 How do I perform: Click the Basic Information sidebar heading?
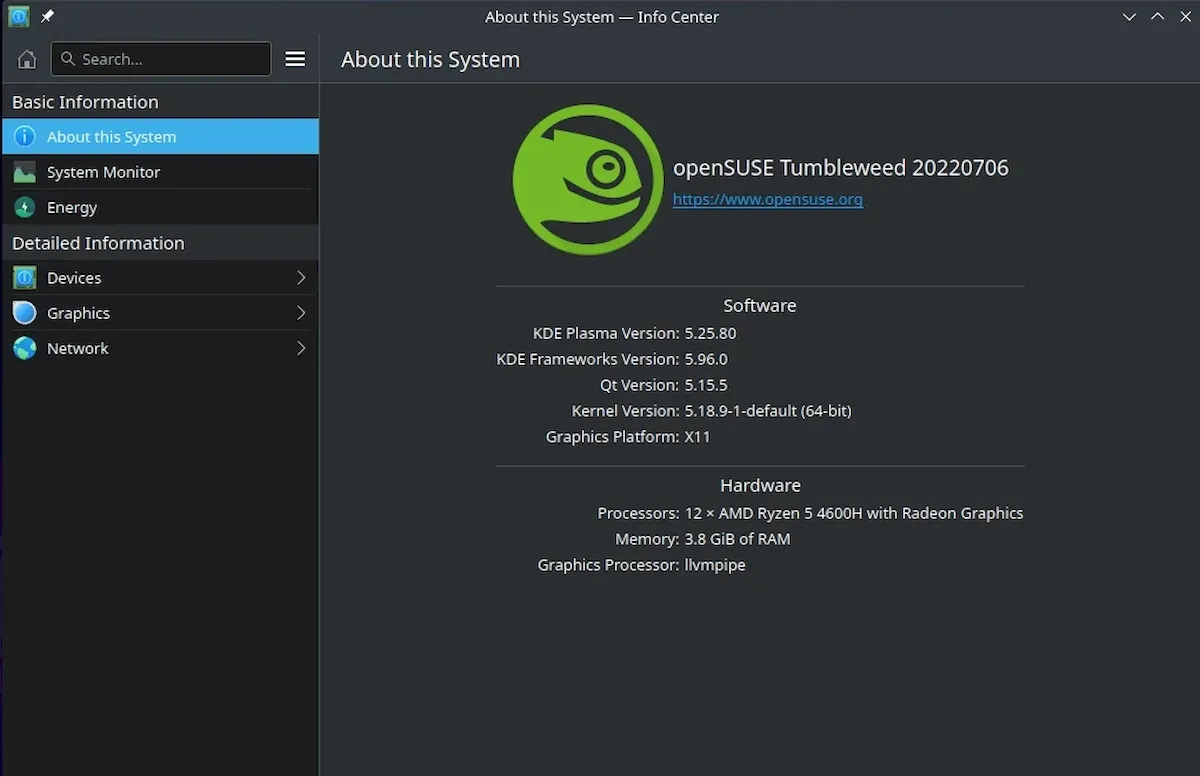85,102
